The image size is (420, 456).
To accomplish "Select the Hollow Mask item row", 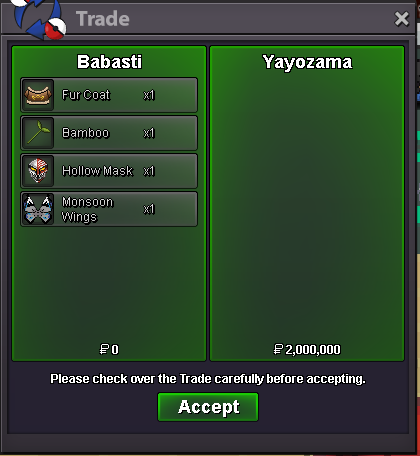I will (109, 171).
